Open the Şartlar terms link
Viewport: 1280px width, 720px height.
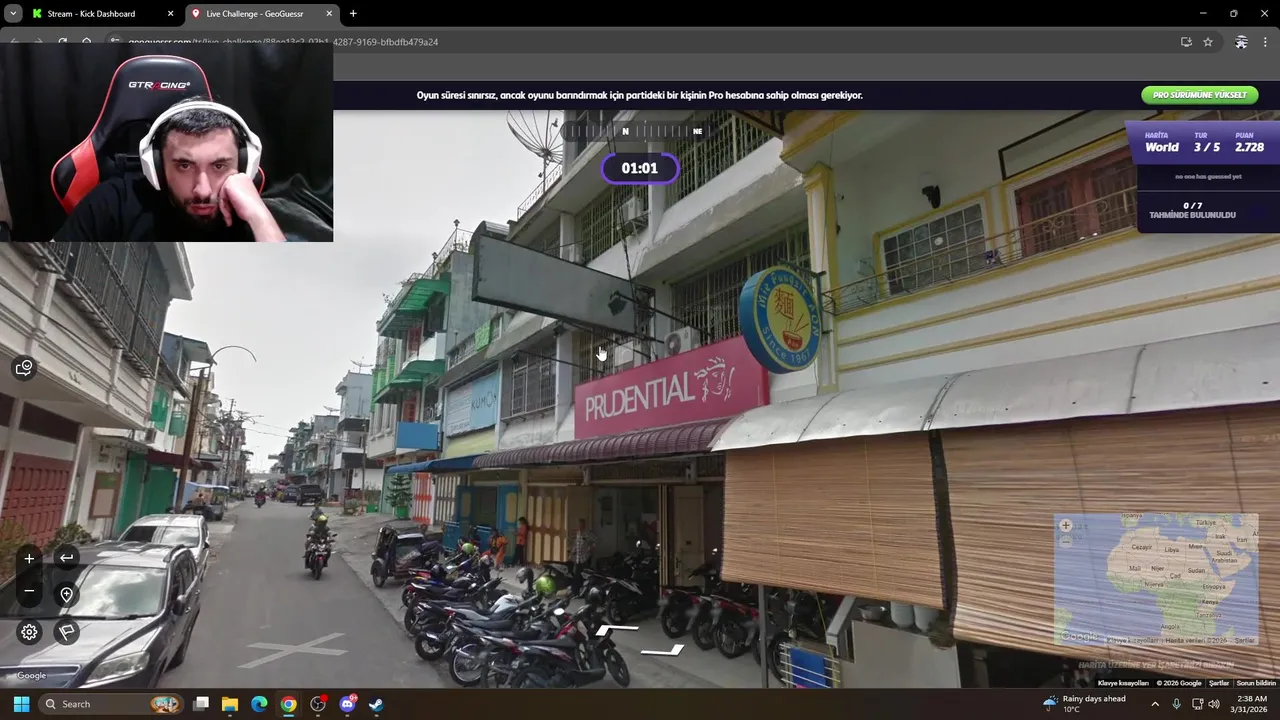[x=1219, y=683]
